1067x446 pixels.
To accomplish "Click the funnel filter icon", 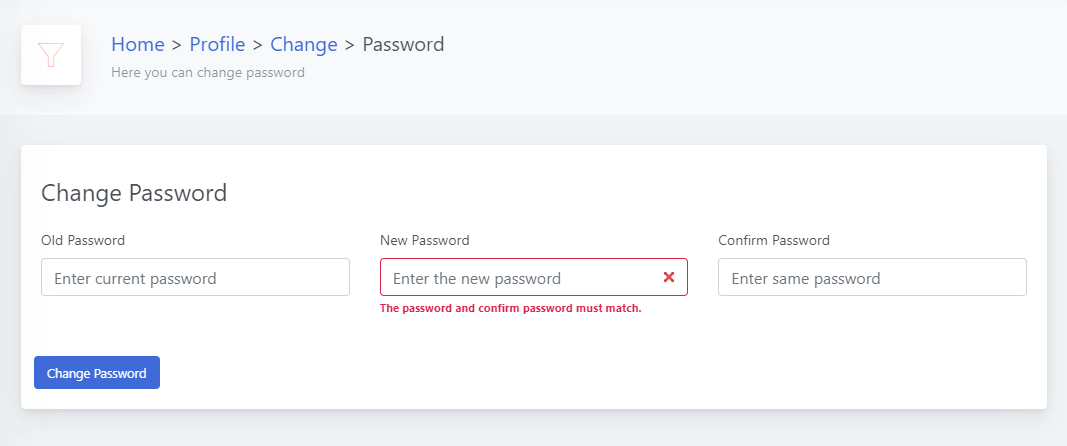I will [x=51, y=55].
